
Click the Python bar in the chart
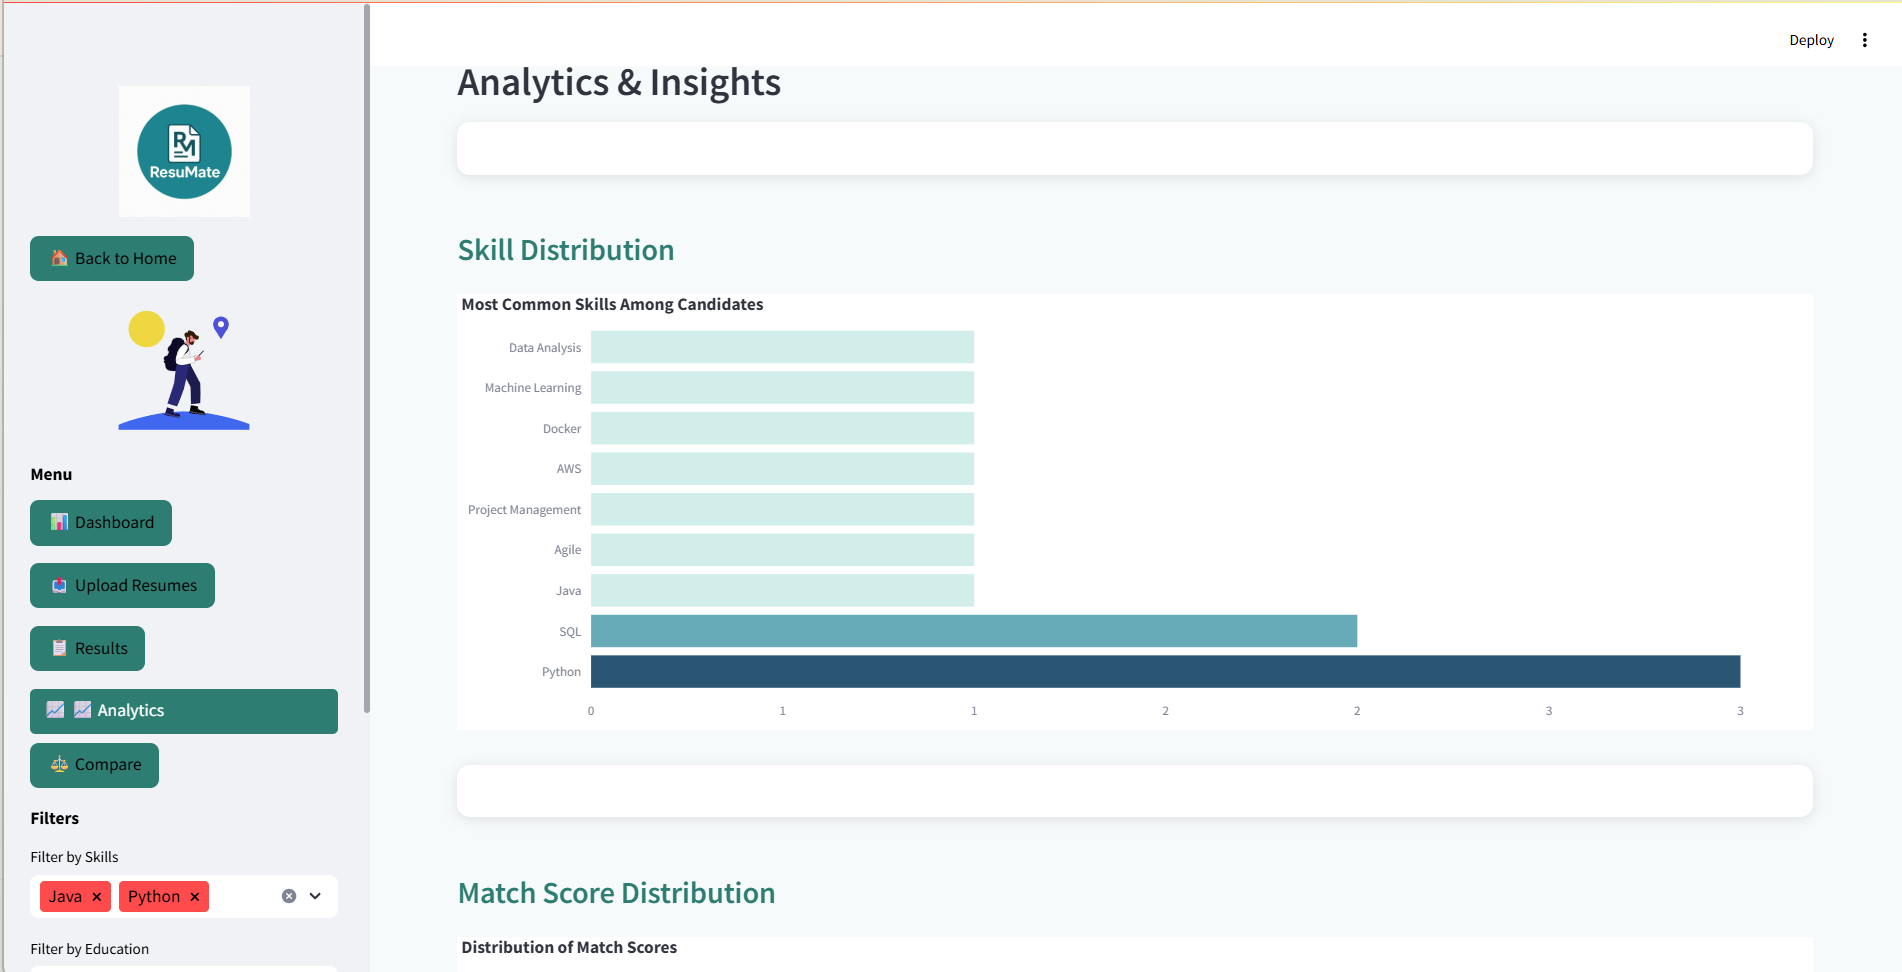click(1165, 671)
